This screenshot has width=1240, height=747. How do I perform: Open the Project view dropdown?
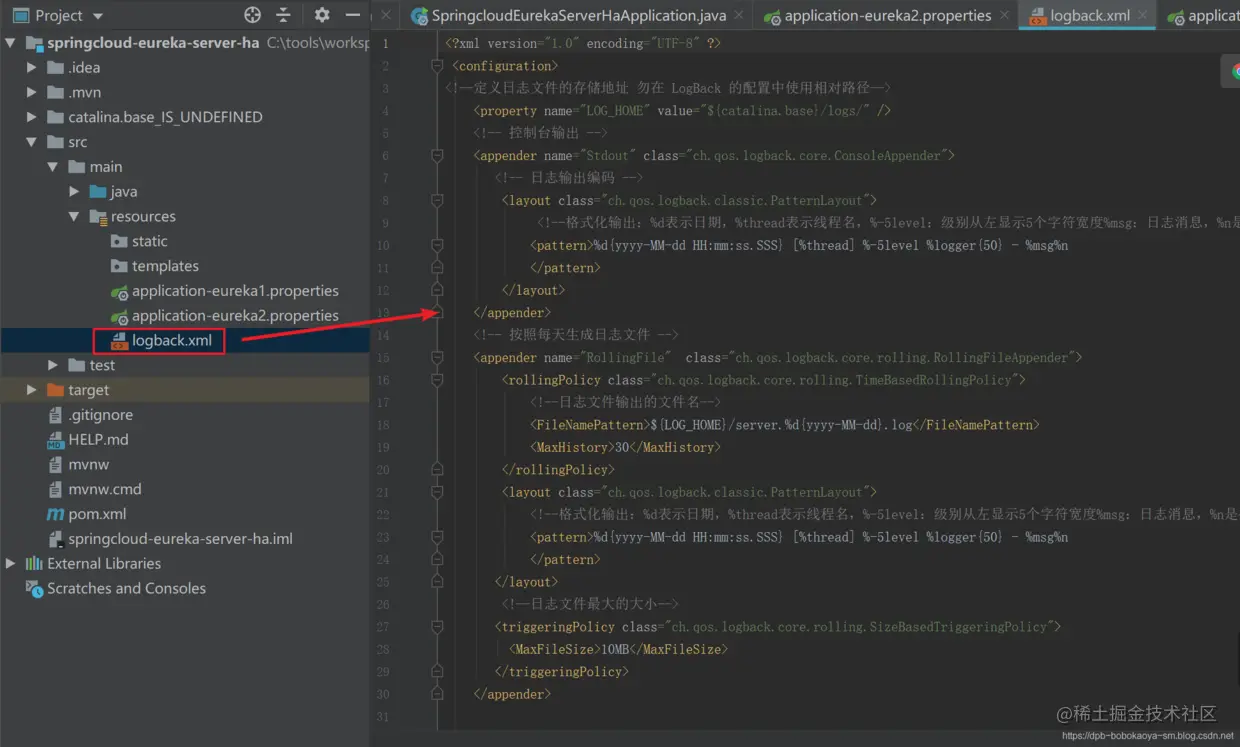(97, 16)
